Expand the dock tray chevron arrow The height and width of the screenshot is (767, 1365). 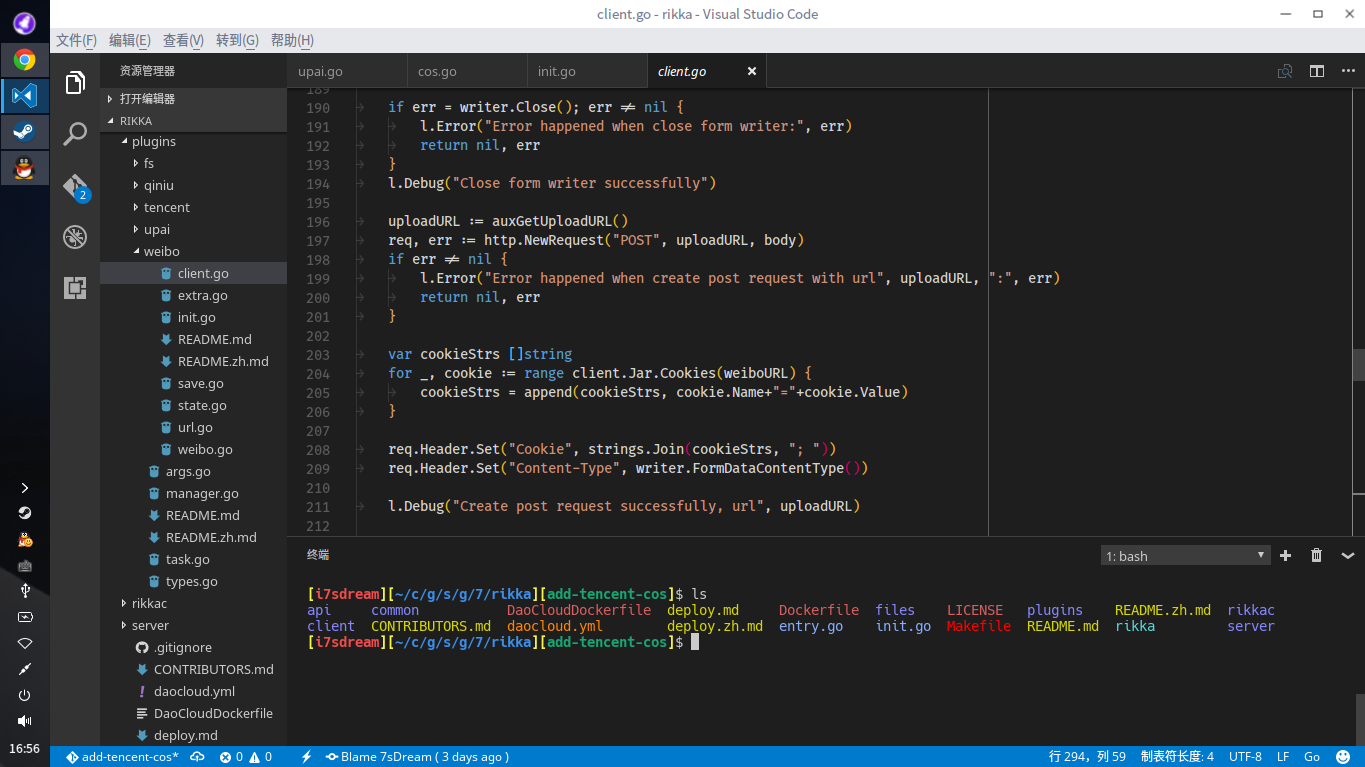coord(25,488)
